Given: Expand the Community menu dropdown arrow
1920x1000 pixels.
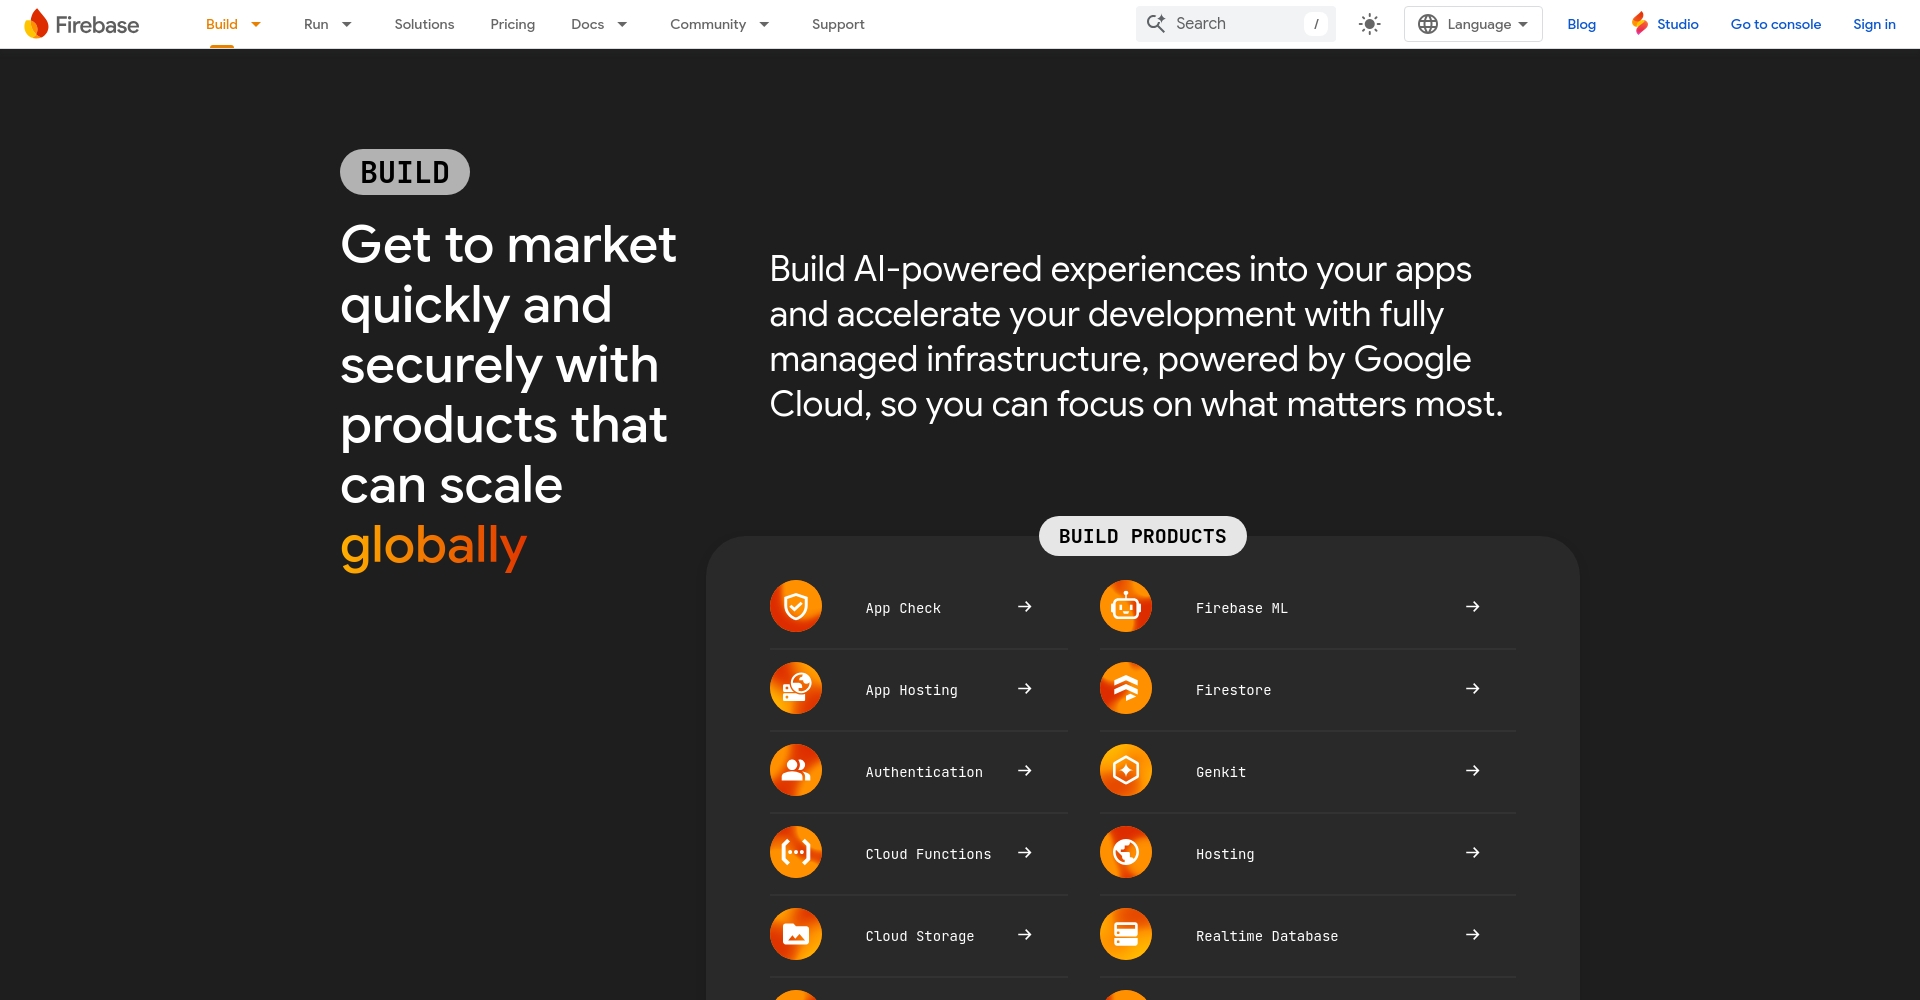Looking at the screenshot, I should pos(764,24).
